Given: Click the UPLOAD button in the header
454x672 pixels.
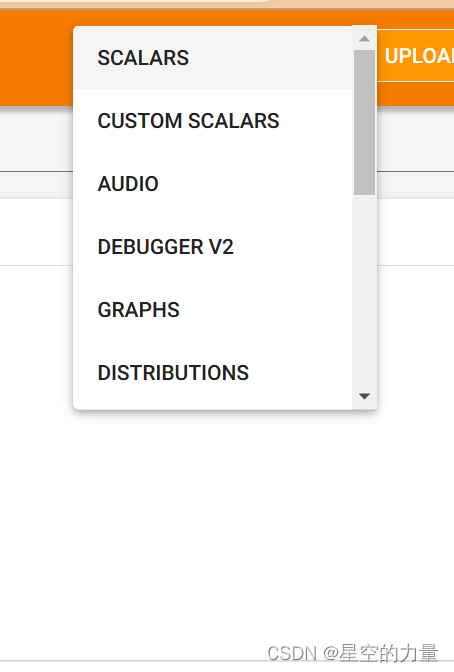Looking at the screenshot, I should point(415,56).
